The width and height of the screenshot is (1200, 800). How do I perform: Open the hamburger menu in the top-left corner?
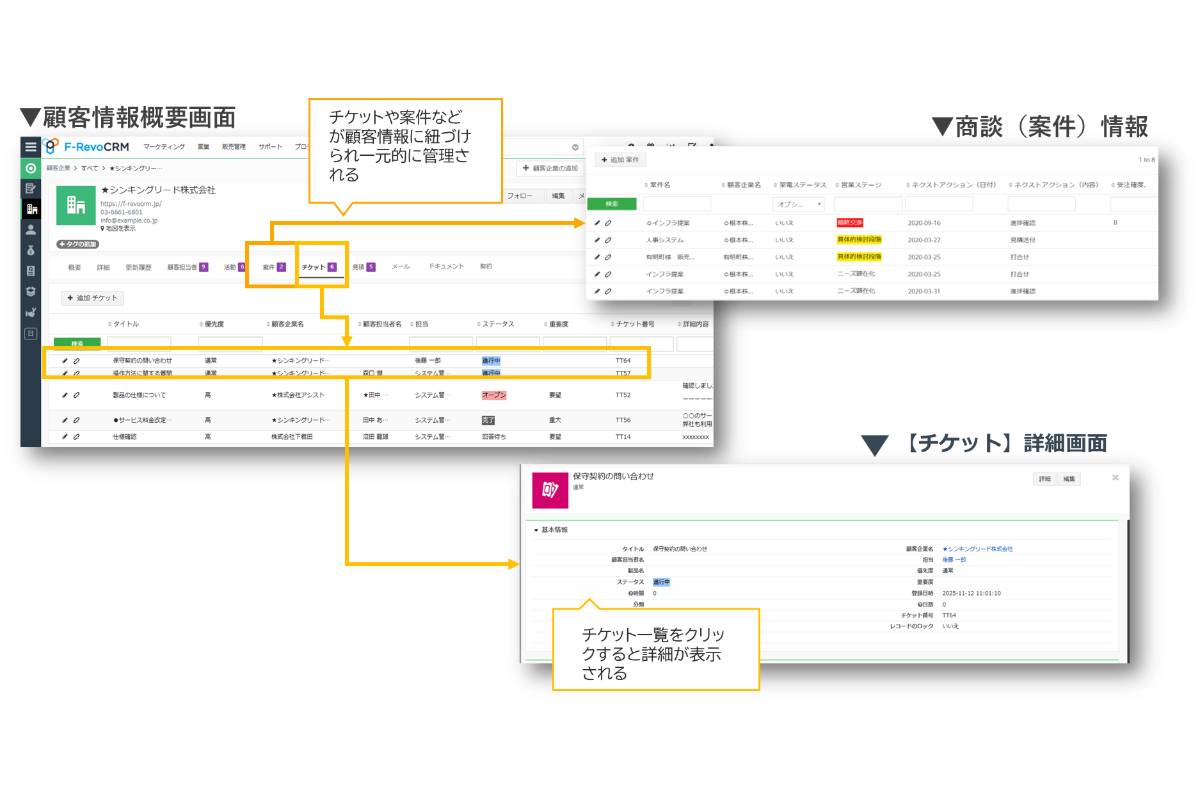[x=29, y=146]
